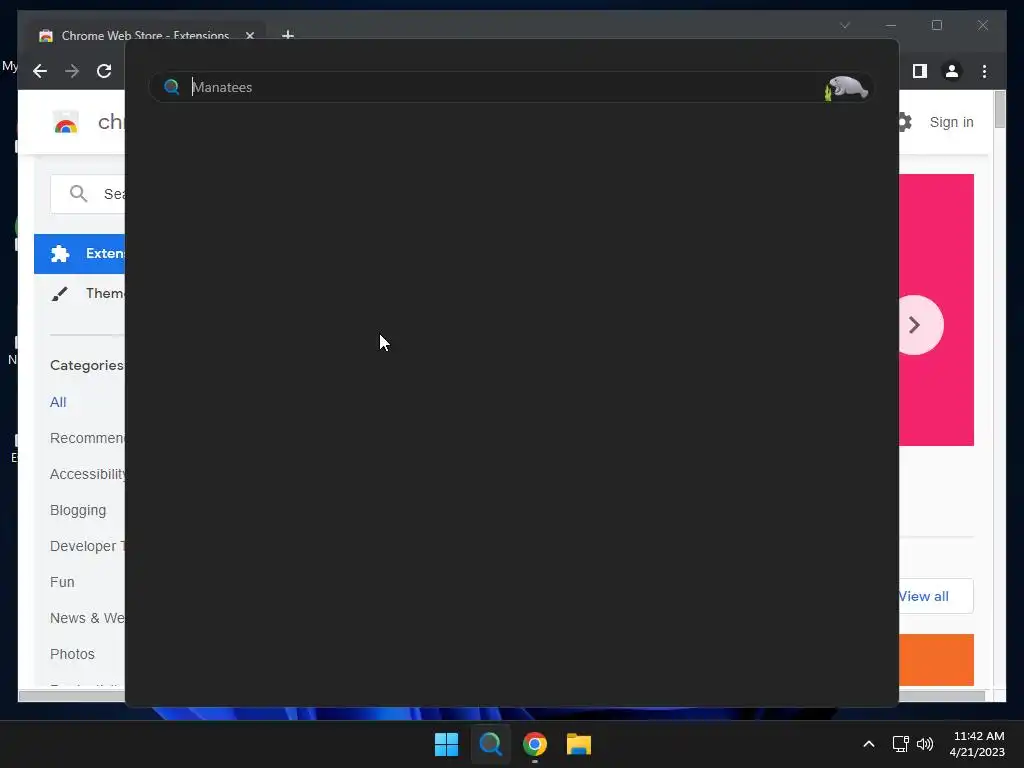This screenshot has width=1024, height=768.
Task: Choose the Accessibility category
Action: pos(87,474)
